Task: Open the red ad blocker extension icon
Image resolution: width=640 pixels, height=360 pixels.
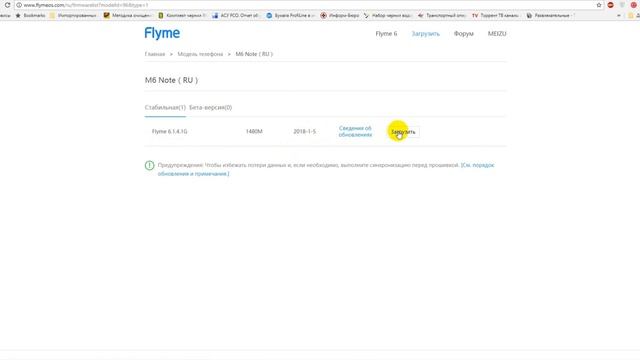Action: click(611, 5)
